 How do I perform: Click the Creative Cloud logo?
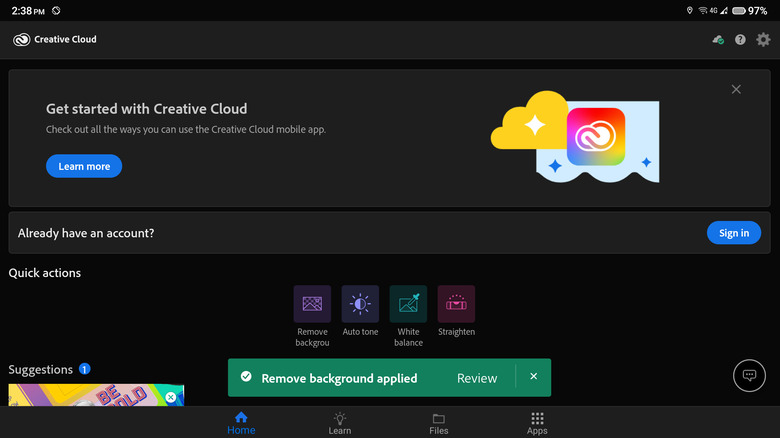pyautogui.click(x=22, y=40)
